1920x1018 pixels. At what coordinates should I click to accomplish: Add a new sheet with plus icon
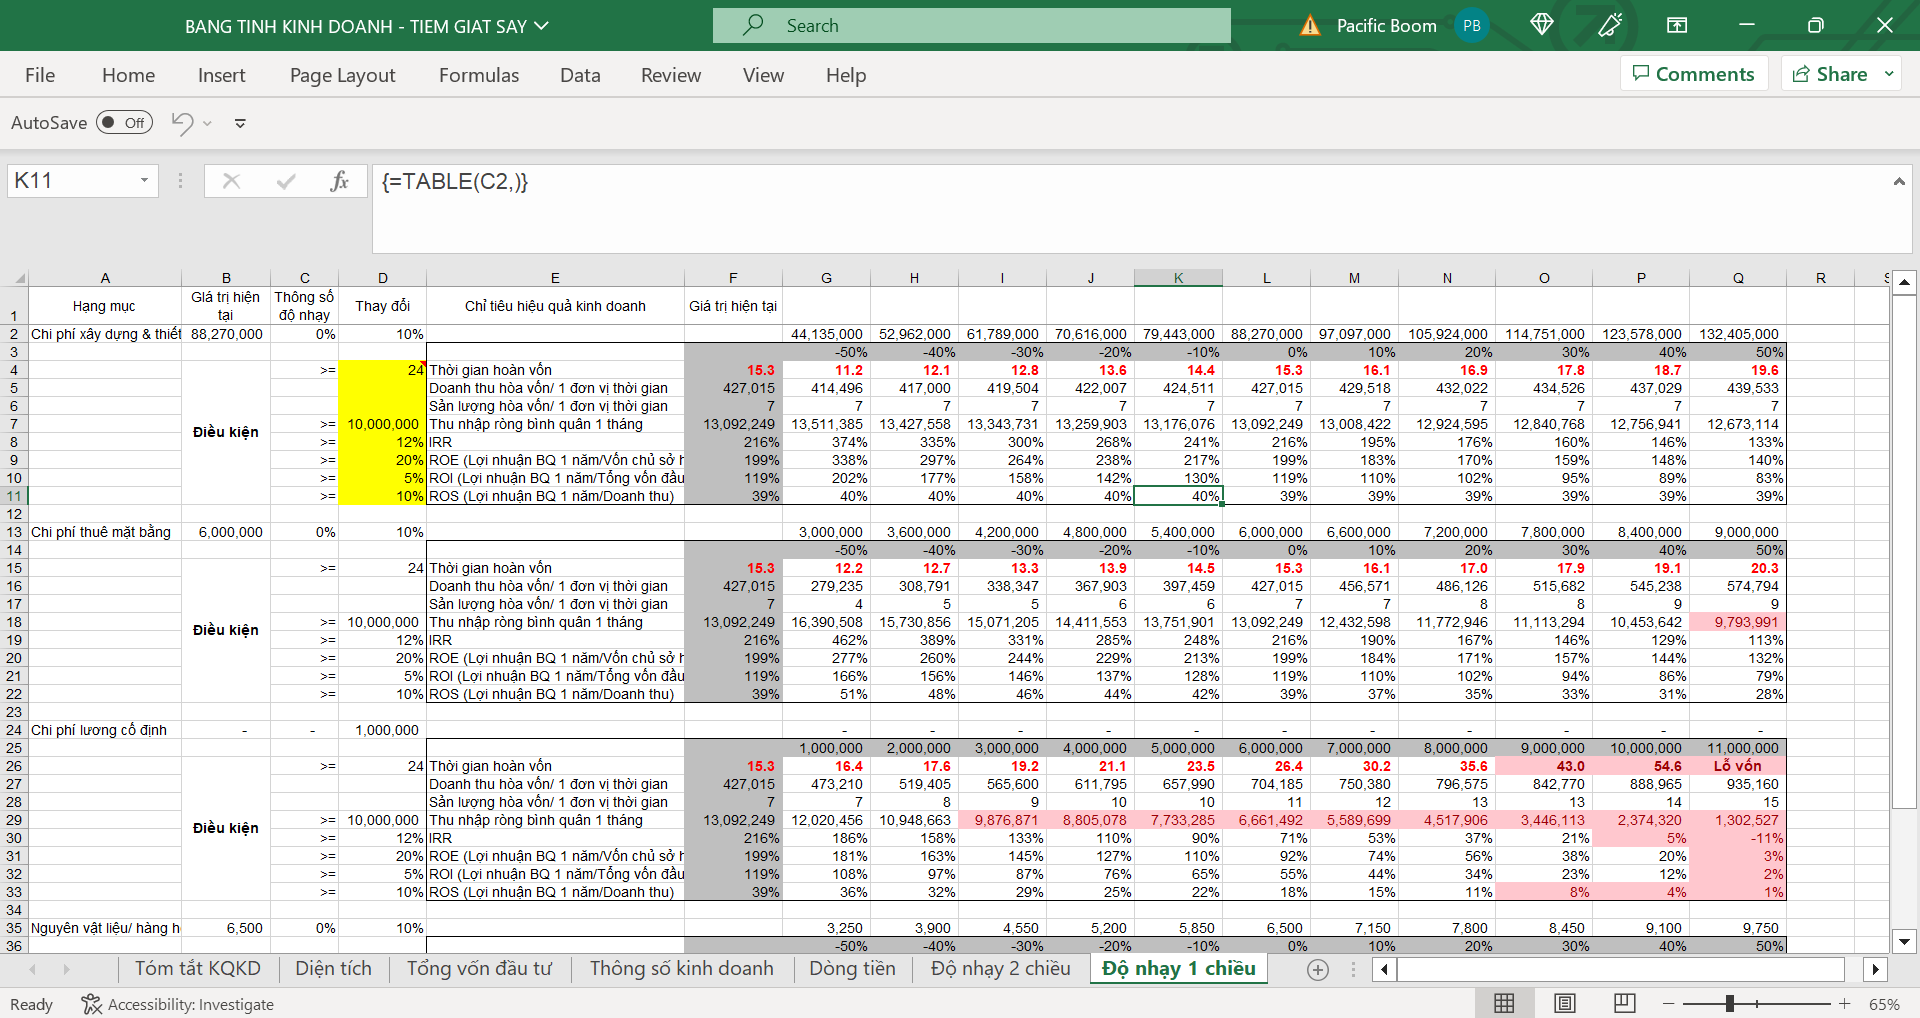[1318, 969]
